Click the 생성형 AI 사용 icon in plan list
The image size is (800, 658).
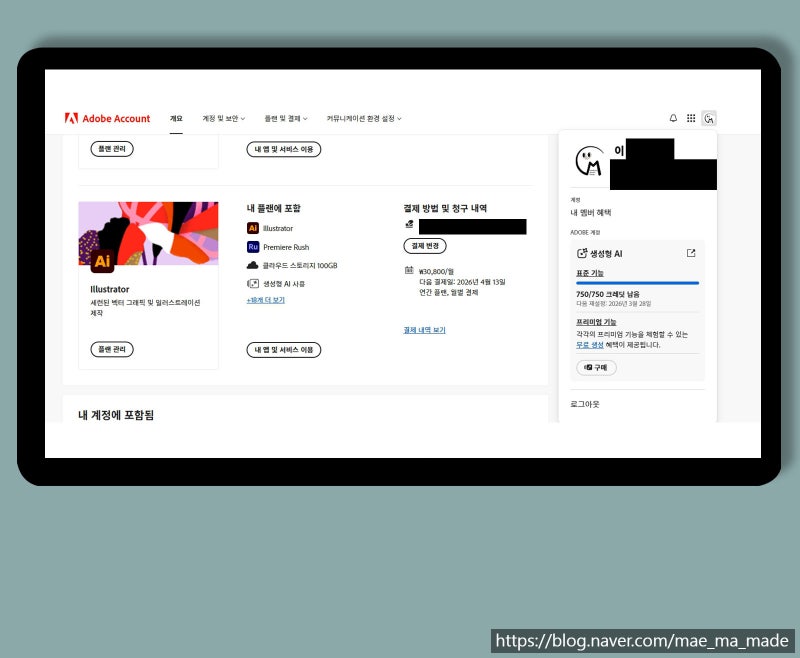[253, 284]
